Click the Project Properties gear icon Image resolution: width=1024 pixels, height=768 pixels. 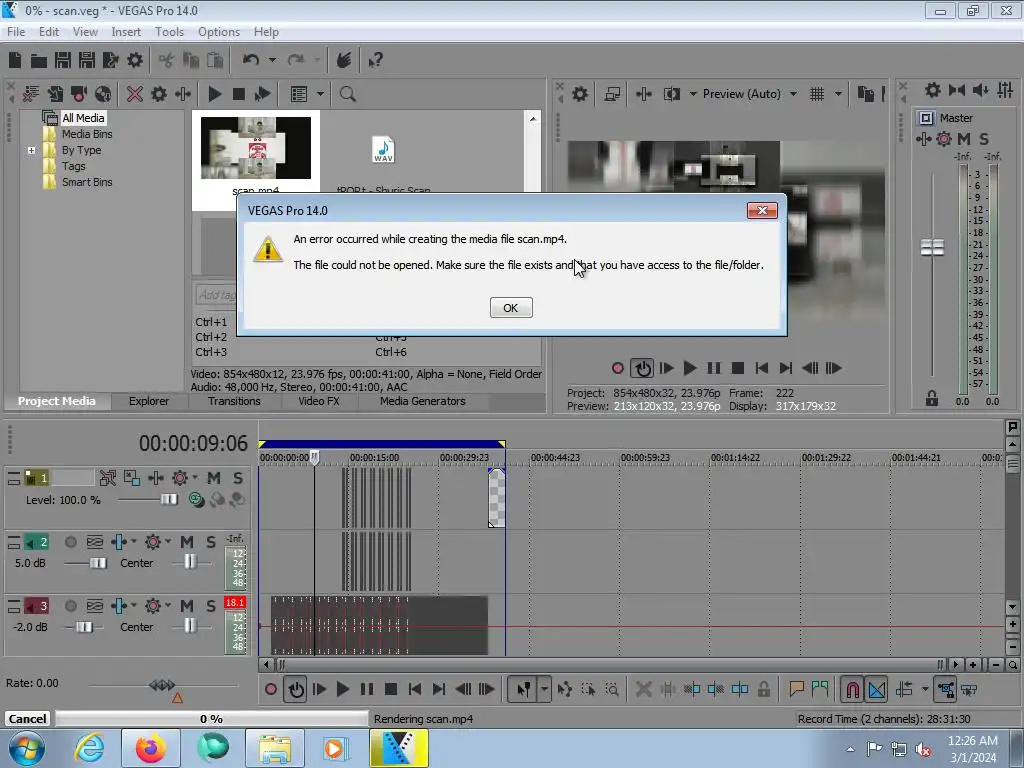pos(135,60)
